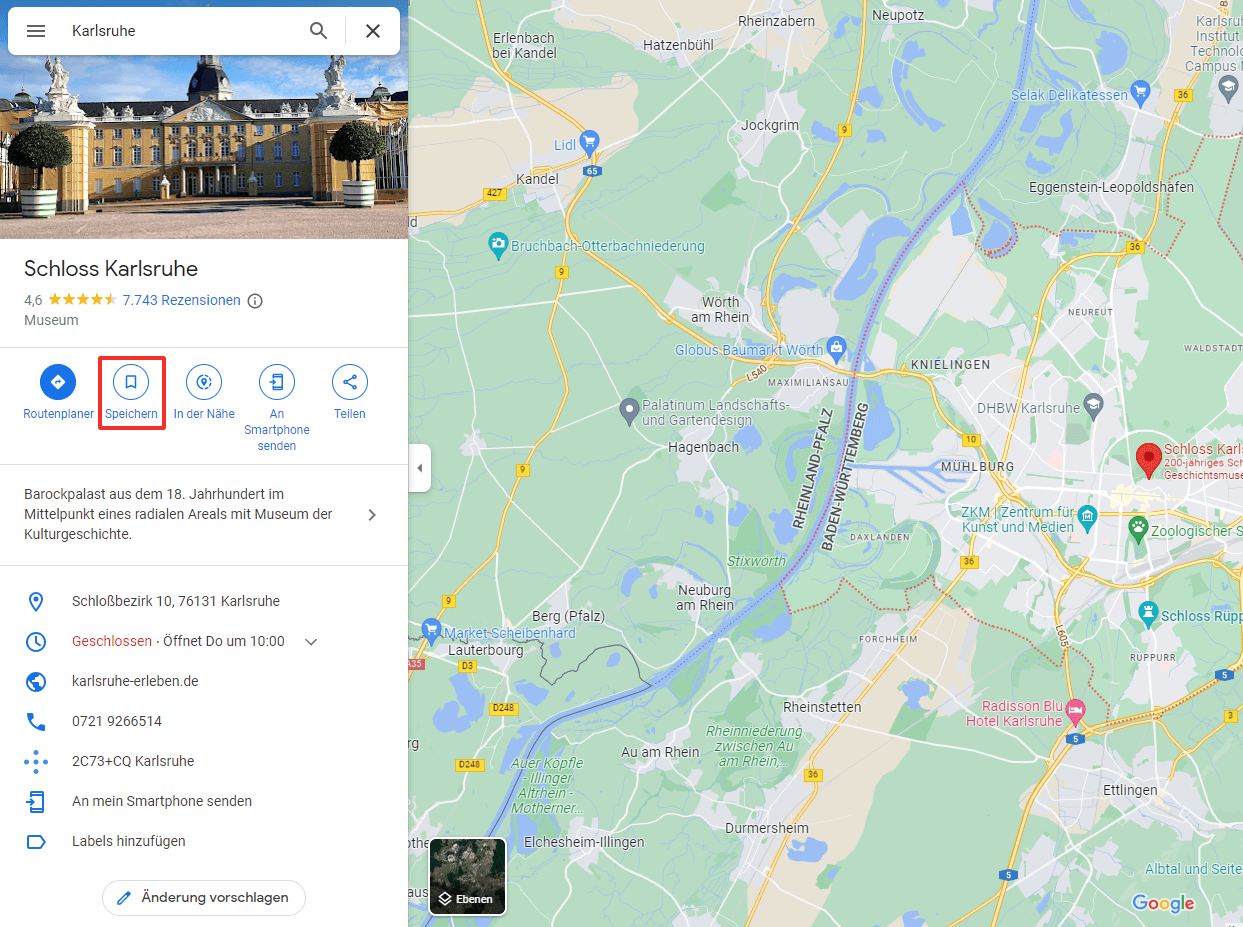Click the plus code 2C73+CQ Karlsruhe
This screenshot has width=1243, height=927.
[133, 761]
